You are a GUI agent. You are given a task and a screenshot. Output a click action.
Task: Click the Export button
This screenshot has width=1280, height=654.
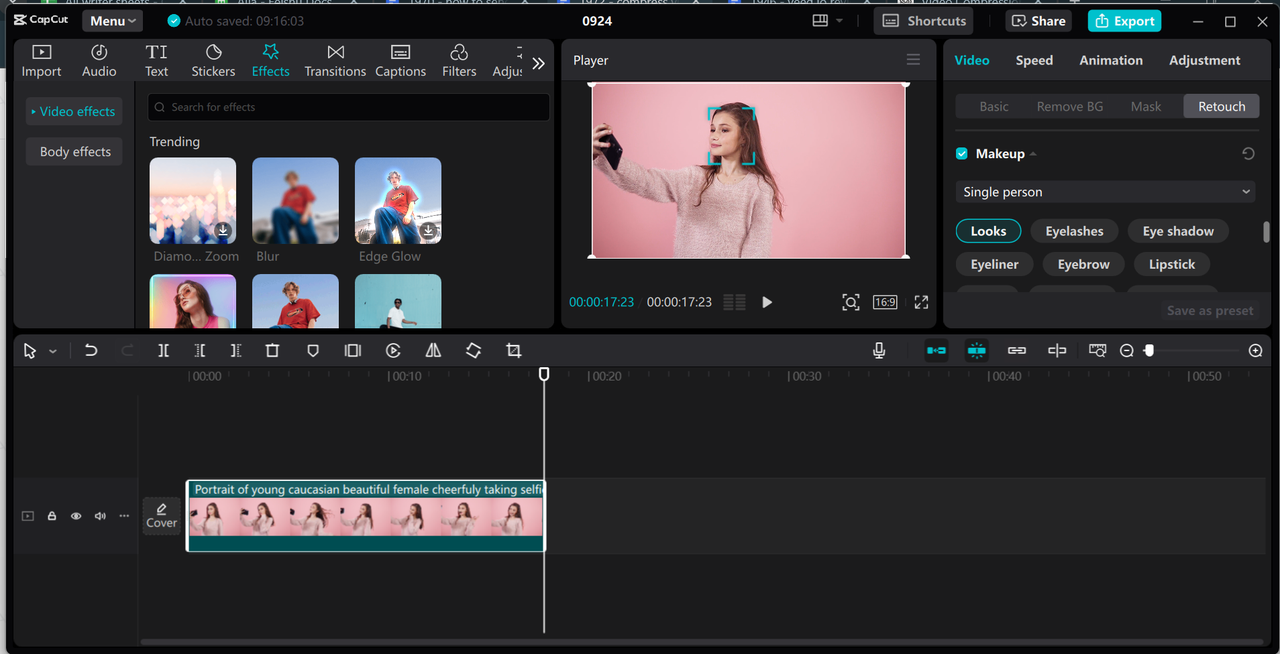(x=1124, y=21)
